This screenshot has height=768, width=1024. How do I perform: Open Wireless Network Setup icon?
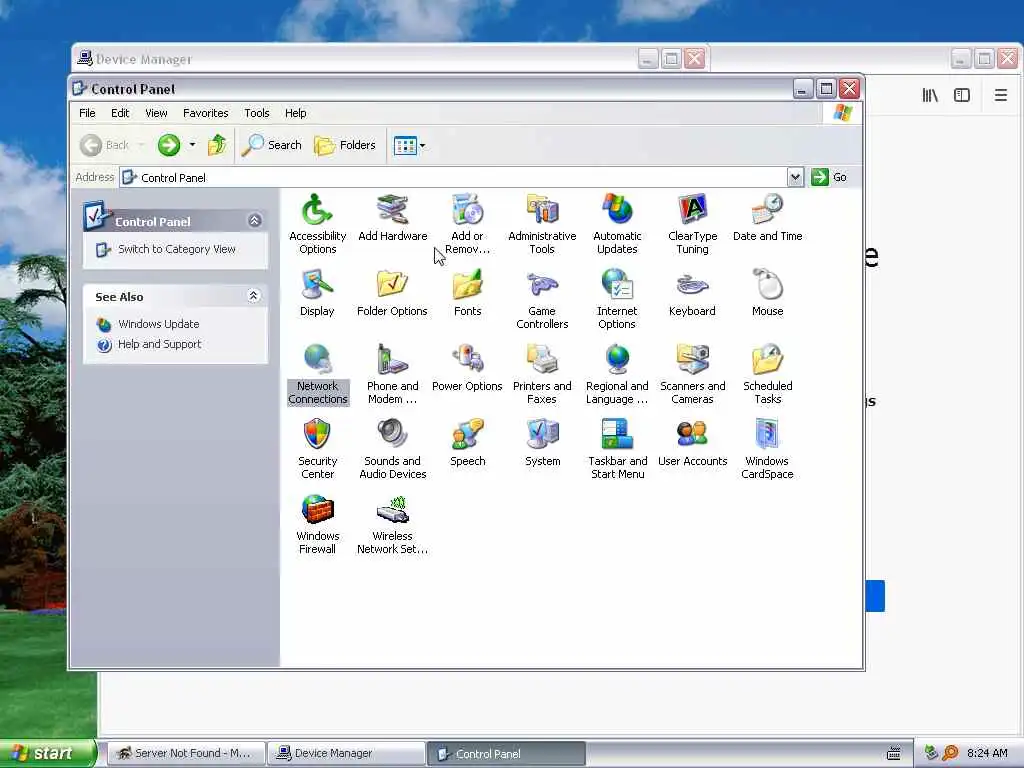(x=392, y=524)
